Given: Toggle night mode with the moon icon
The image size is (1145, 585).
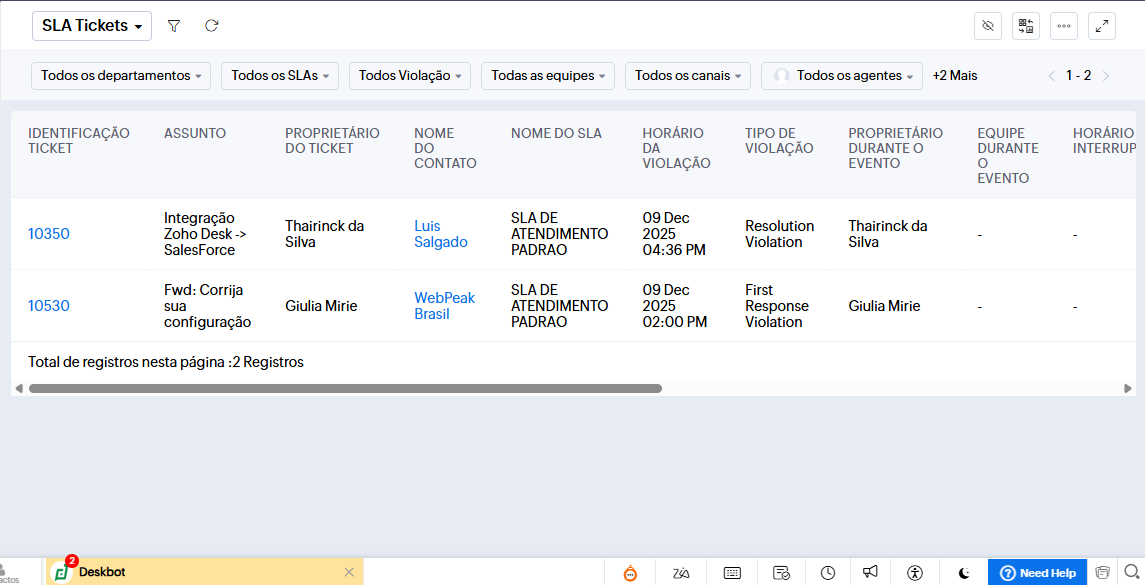Looking at the screenshot, I should click(964, 573).
